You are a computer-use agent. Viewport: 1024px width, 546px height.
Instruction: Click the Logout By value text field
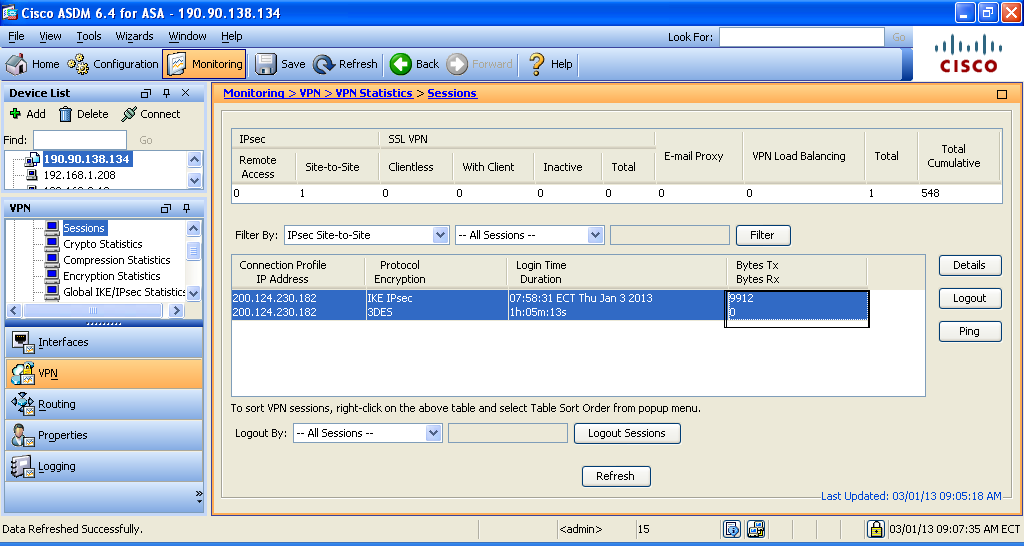(507, 433)
